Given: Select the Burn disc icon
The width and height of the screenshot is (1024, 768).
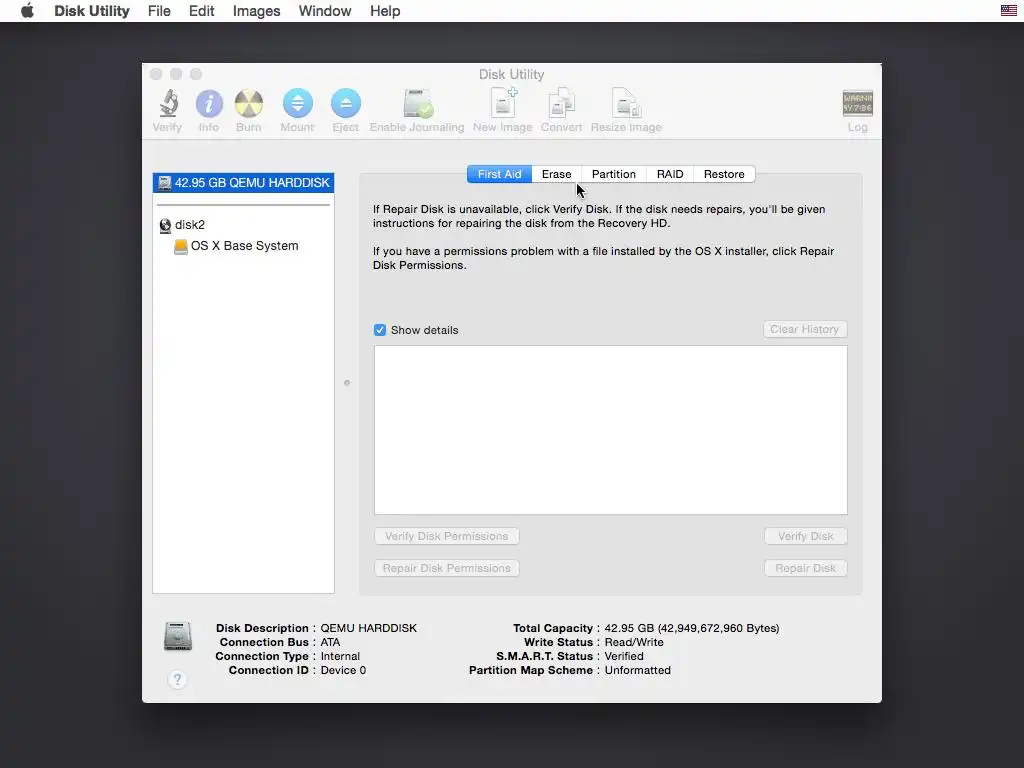Looking at the screenshot, I should tap(249, 104).
